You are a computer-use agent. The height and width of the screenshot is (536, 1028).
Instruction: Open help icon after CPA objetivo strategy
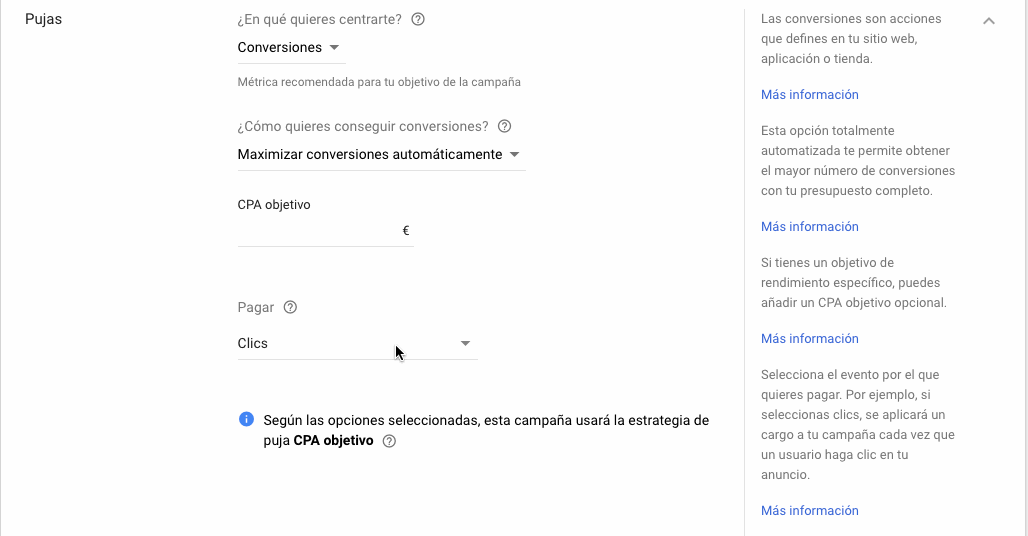point(389,441)
